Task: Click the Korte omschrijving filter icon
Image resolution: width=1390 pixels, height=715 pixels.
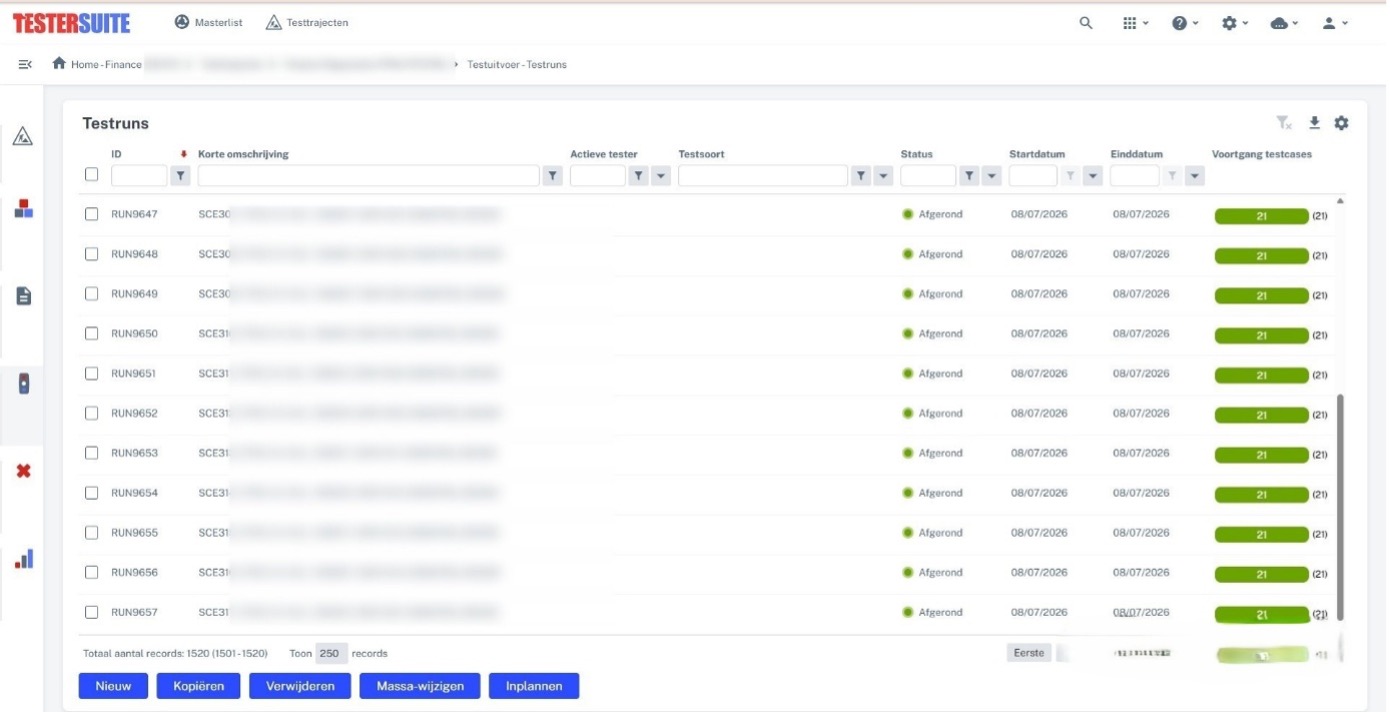Action: (552, 176)
